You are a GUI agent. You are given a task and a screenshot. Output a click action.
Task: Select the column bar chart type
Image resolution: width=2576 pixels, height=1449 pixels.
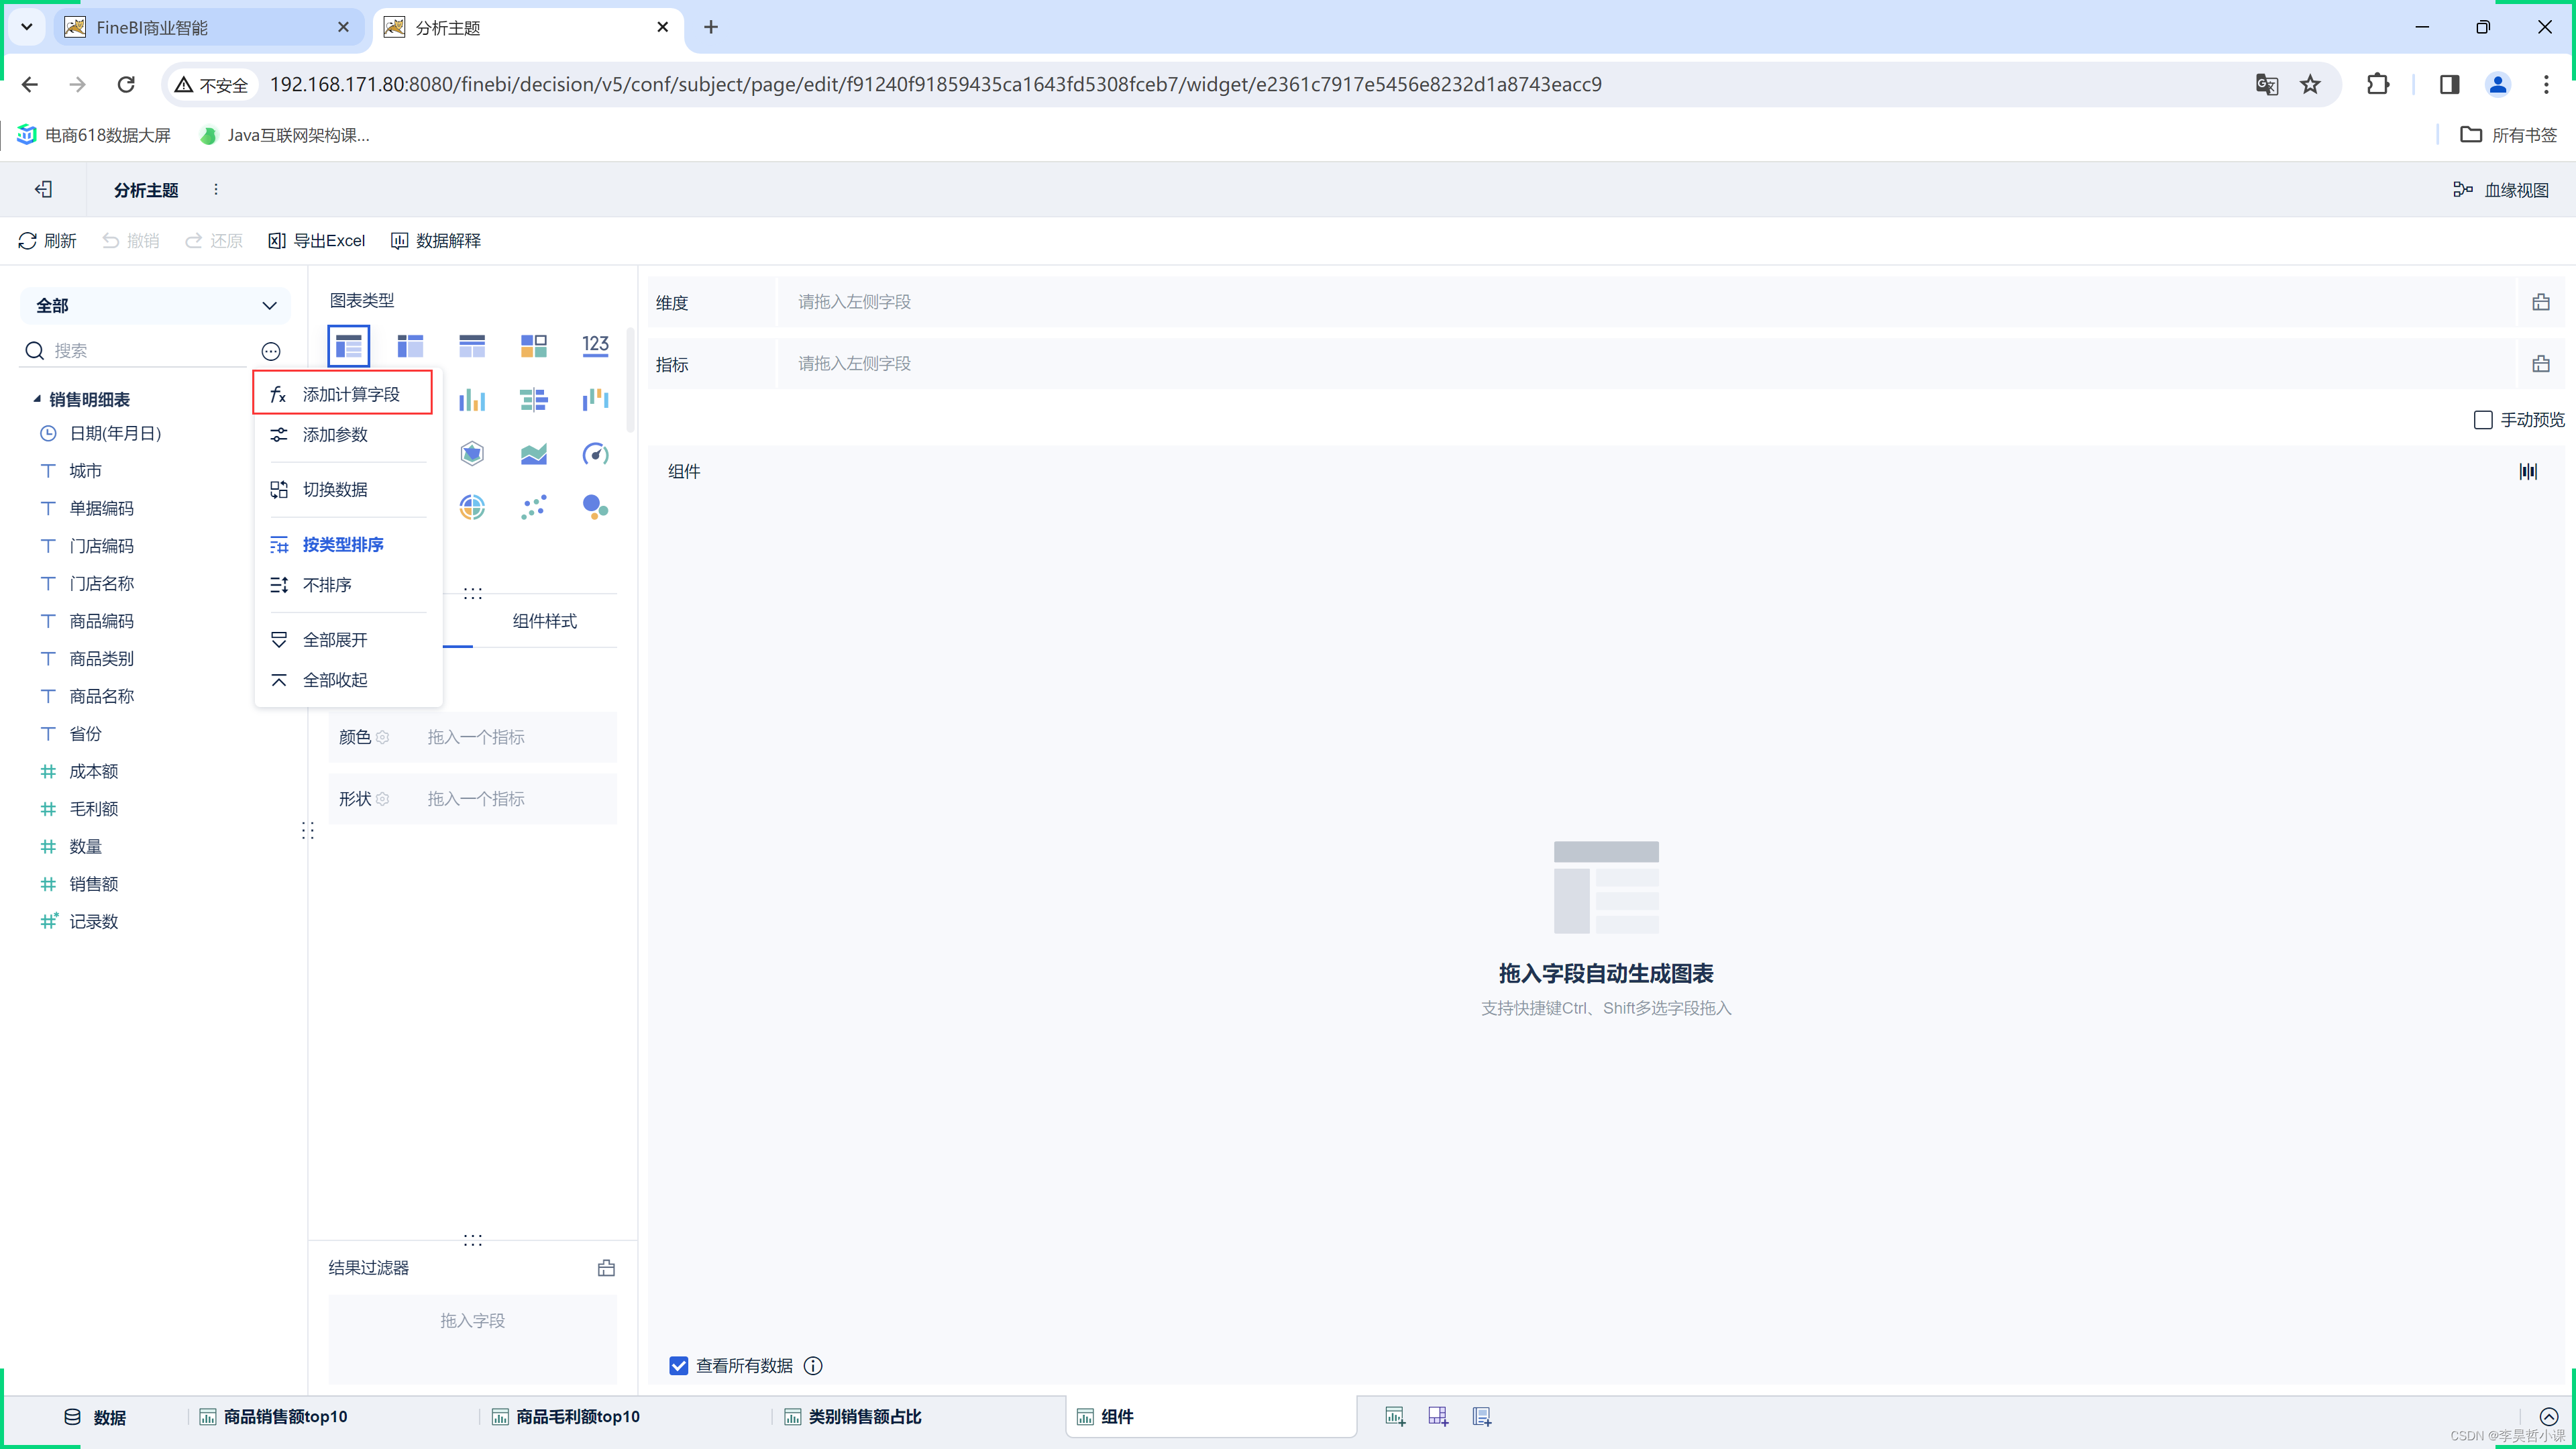point(472,401)
